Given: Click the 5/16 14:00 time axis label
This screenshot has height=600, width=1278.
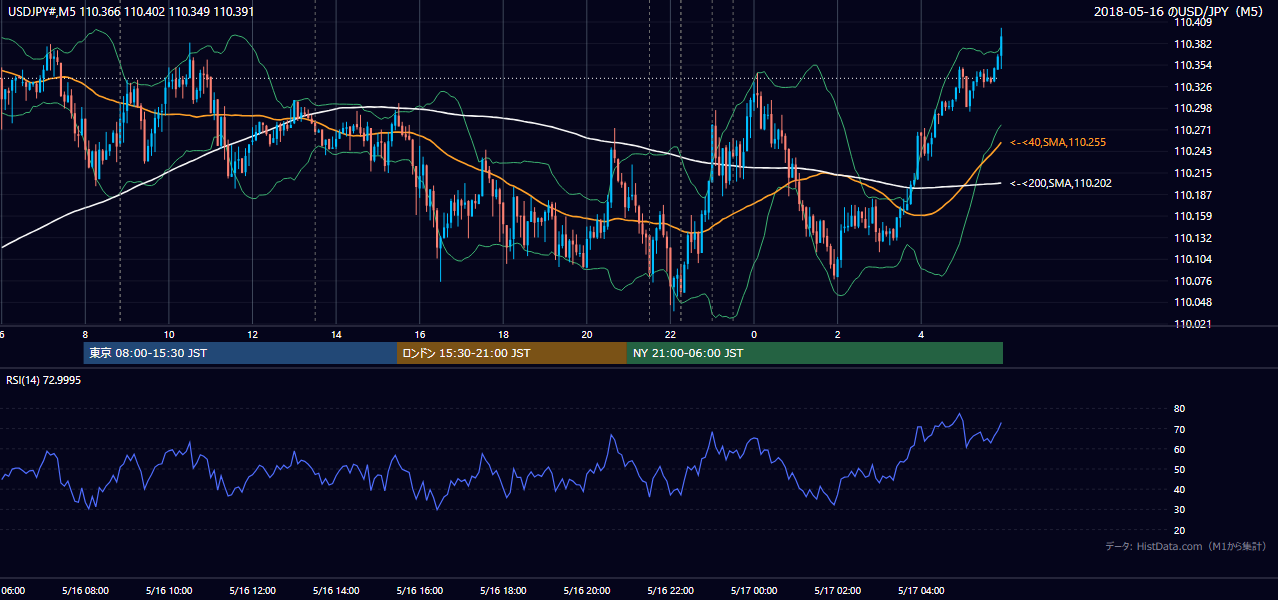Looking at the screenshot, I should [x=334, y=591].
